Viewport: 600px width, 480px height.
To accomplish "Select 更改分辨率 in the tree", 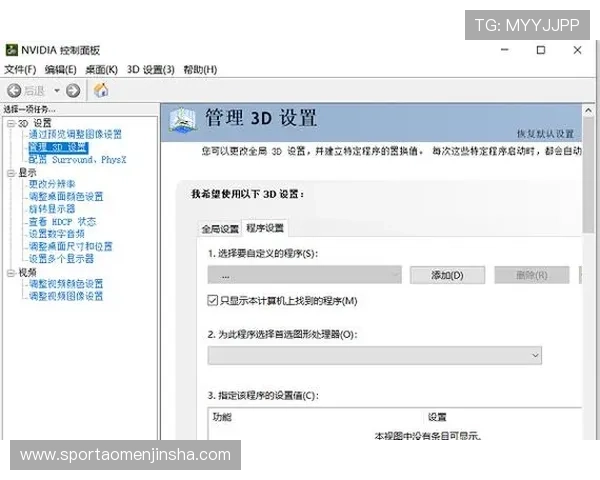I will [52, 184].
